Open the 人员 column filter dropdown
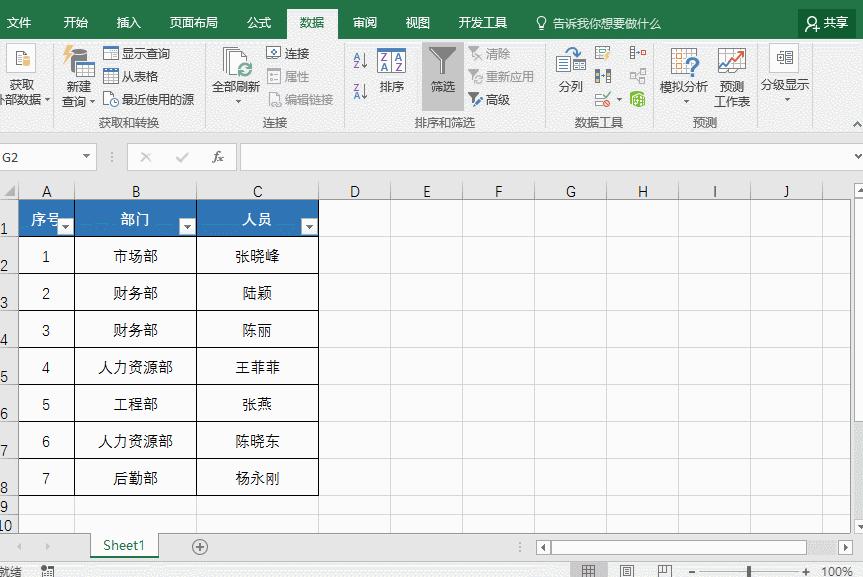 coord(308,226)
